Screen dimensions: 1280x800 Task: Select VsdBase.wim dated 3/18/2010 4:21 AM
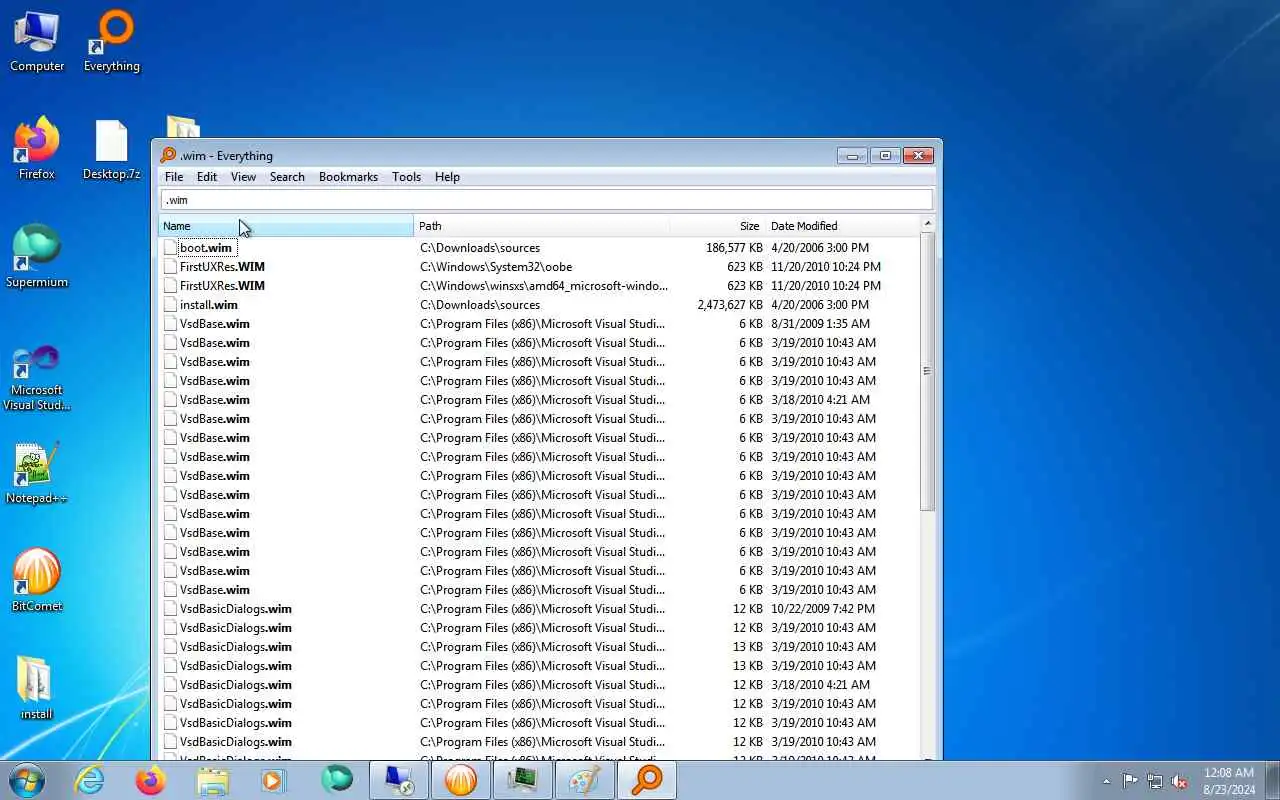coord(215,400)
